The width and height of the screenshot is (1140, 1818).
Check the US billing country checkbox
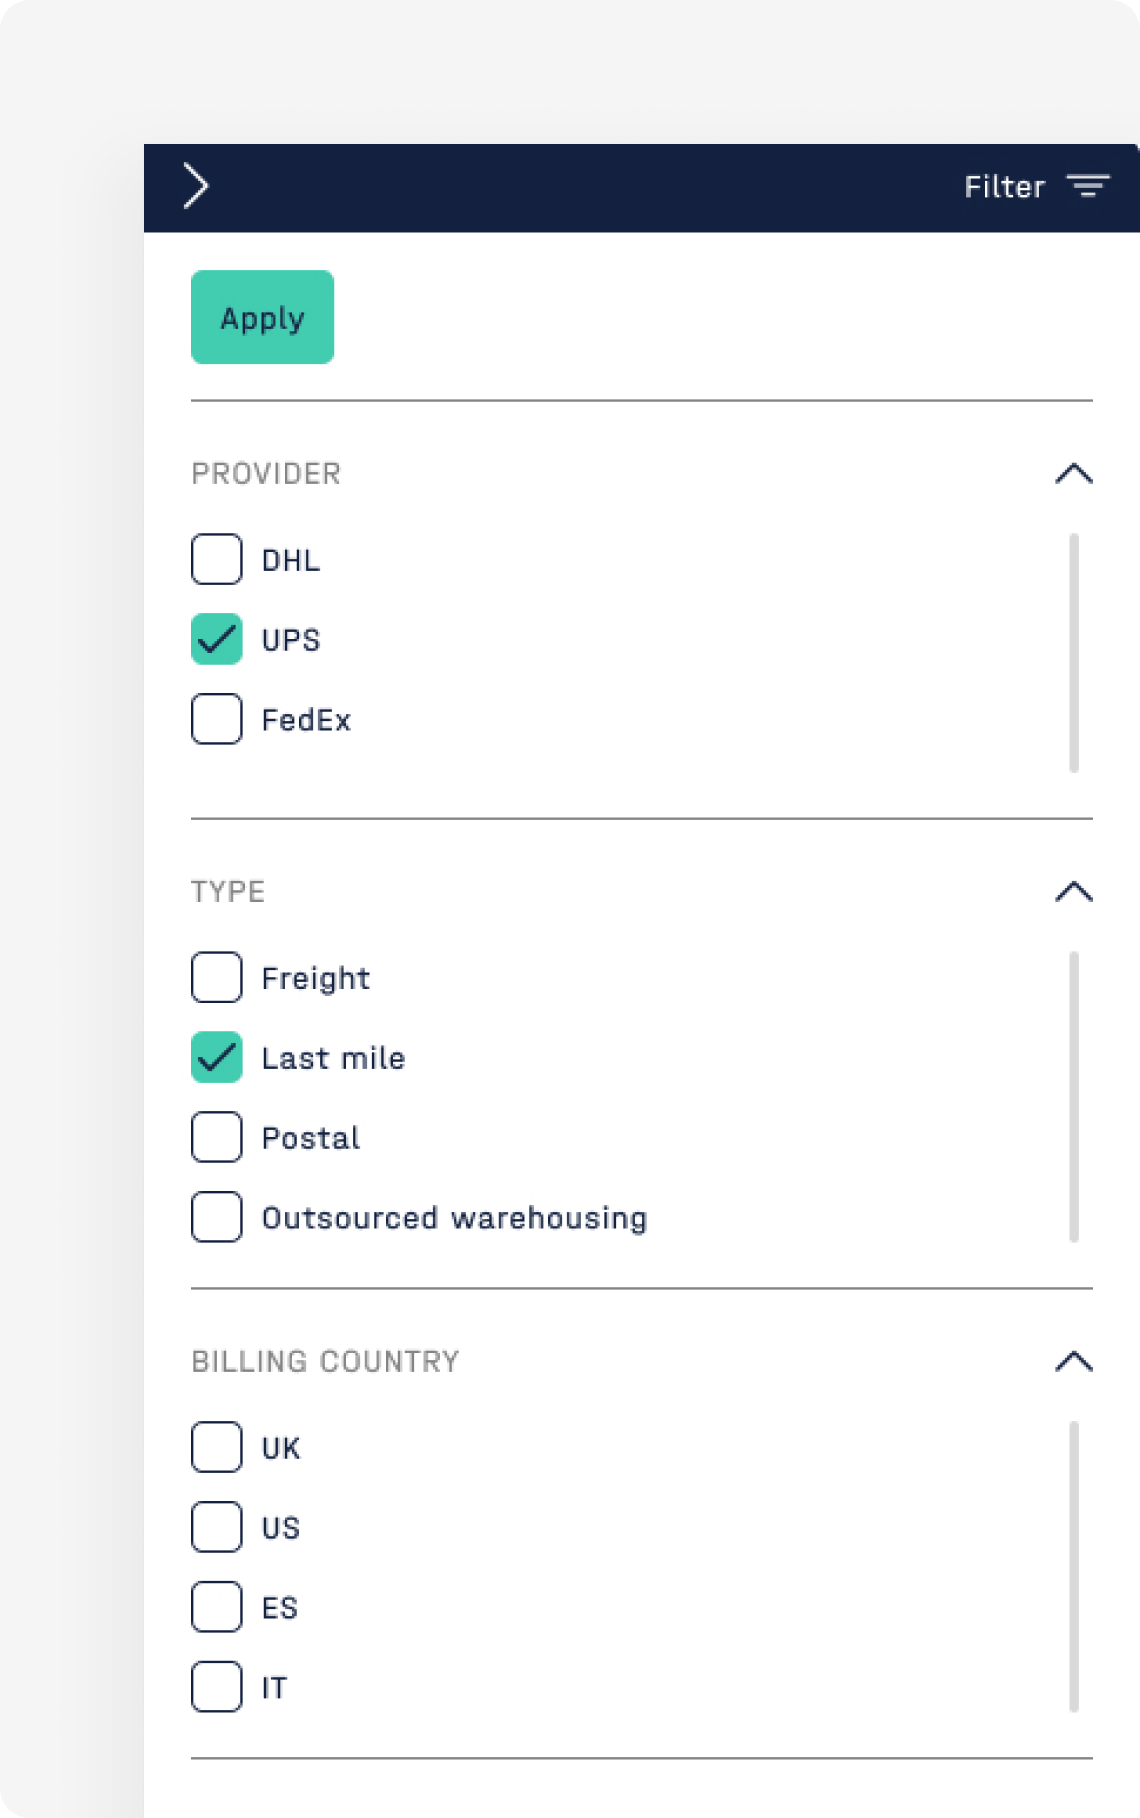click(217, 1527)
